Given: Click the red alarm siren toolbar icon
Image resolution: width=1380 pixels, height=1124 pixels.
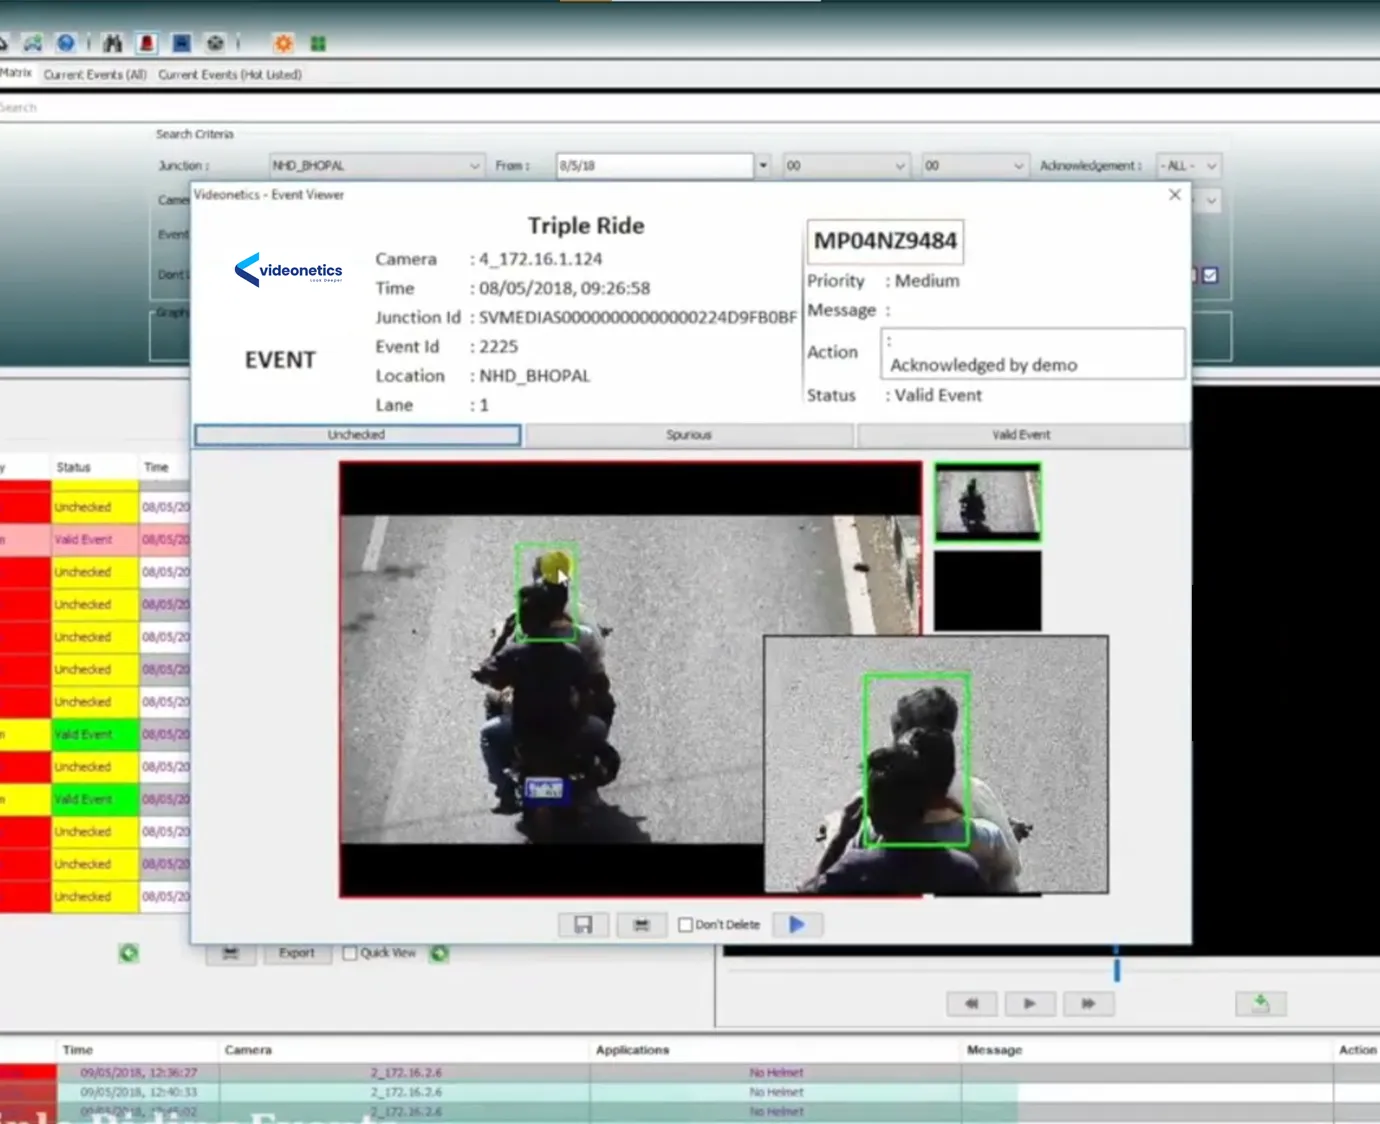Looking at the screenshot, I should [x=147, y=43].
